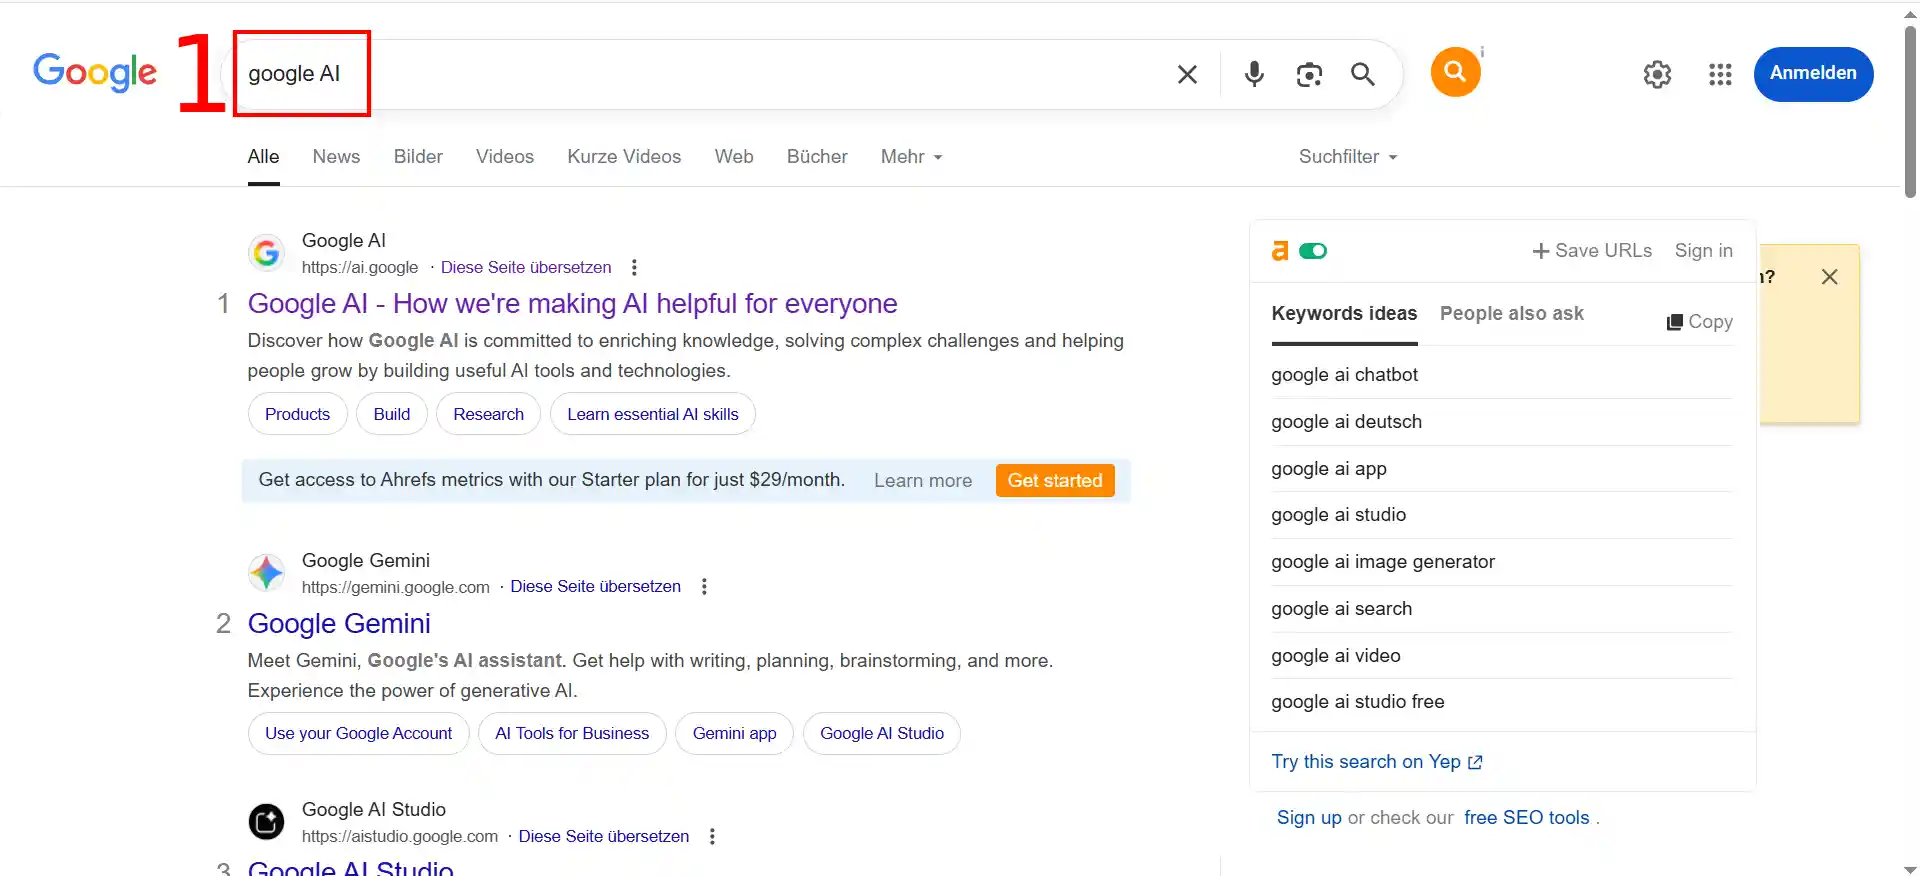
Task: Click the Ahrefs logo icon in sidebar panel
Action: (x=1280, y=251)
